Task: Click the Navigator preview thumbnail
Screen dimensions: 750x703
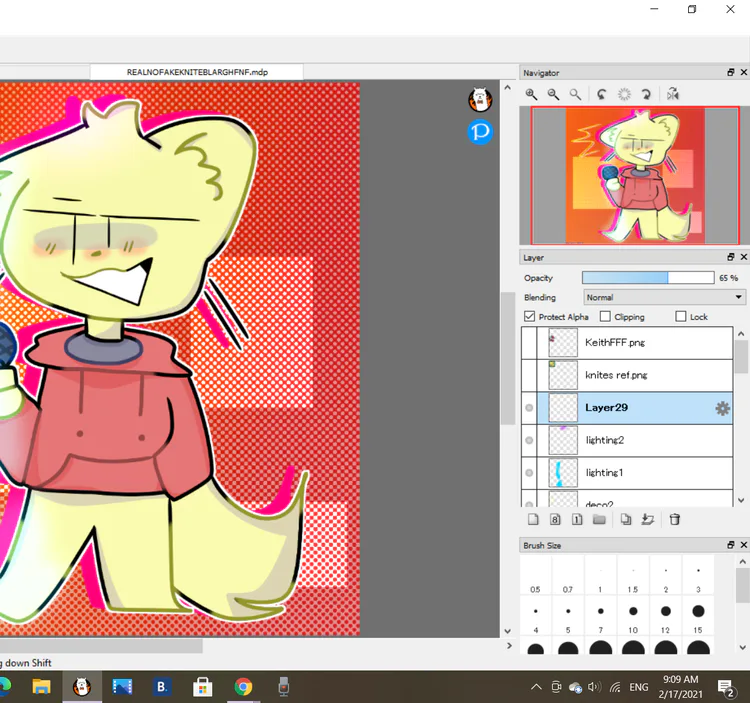Action: 635,176
